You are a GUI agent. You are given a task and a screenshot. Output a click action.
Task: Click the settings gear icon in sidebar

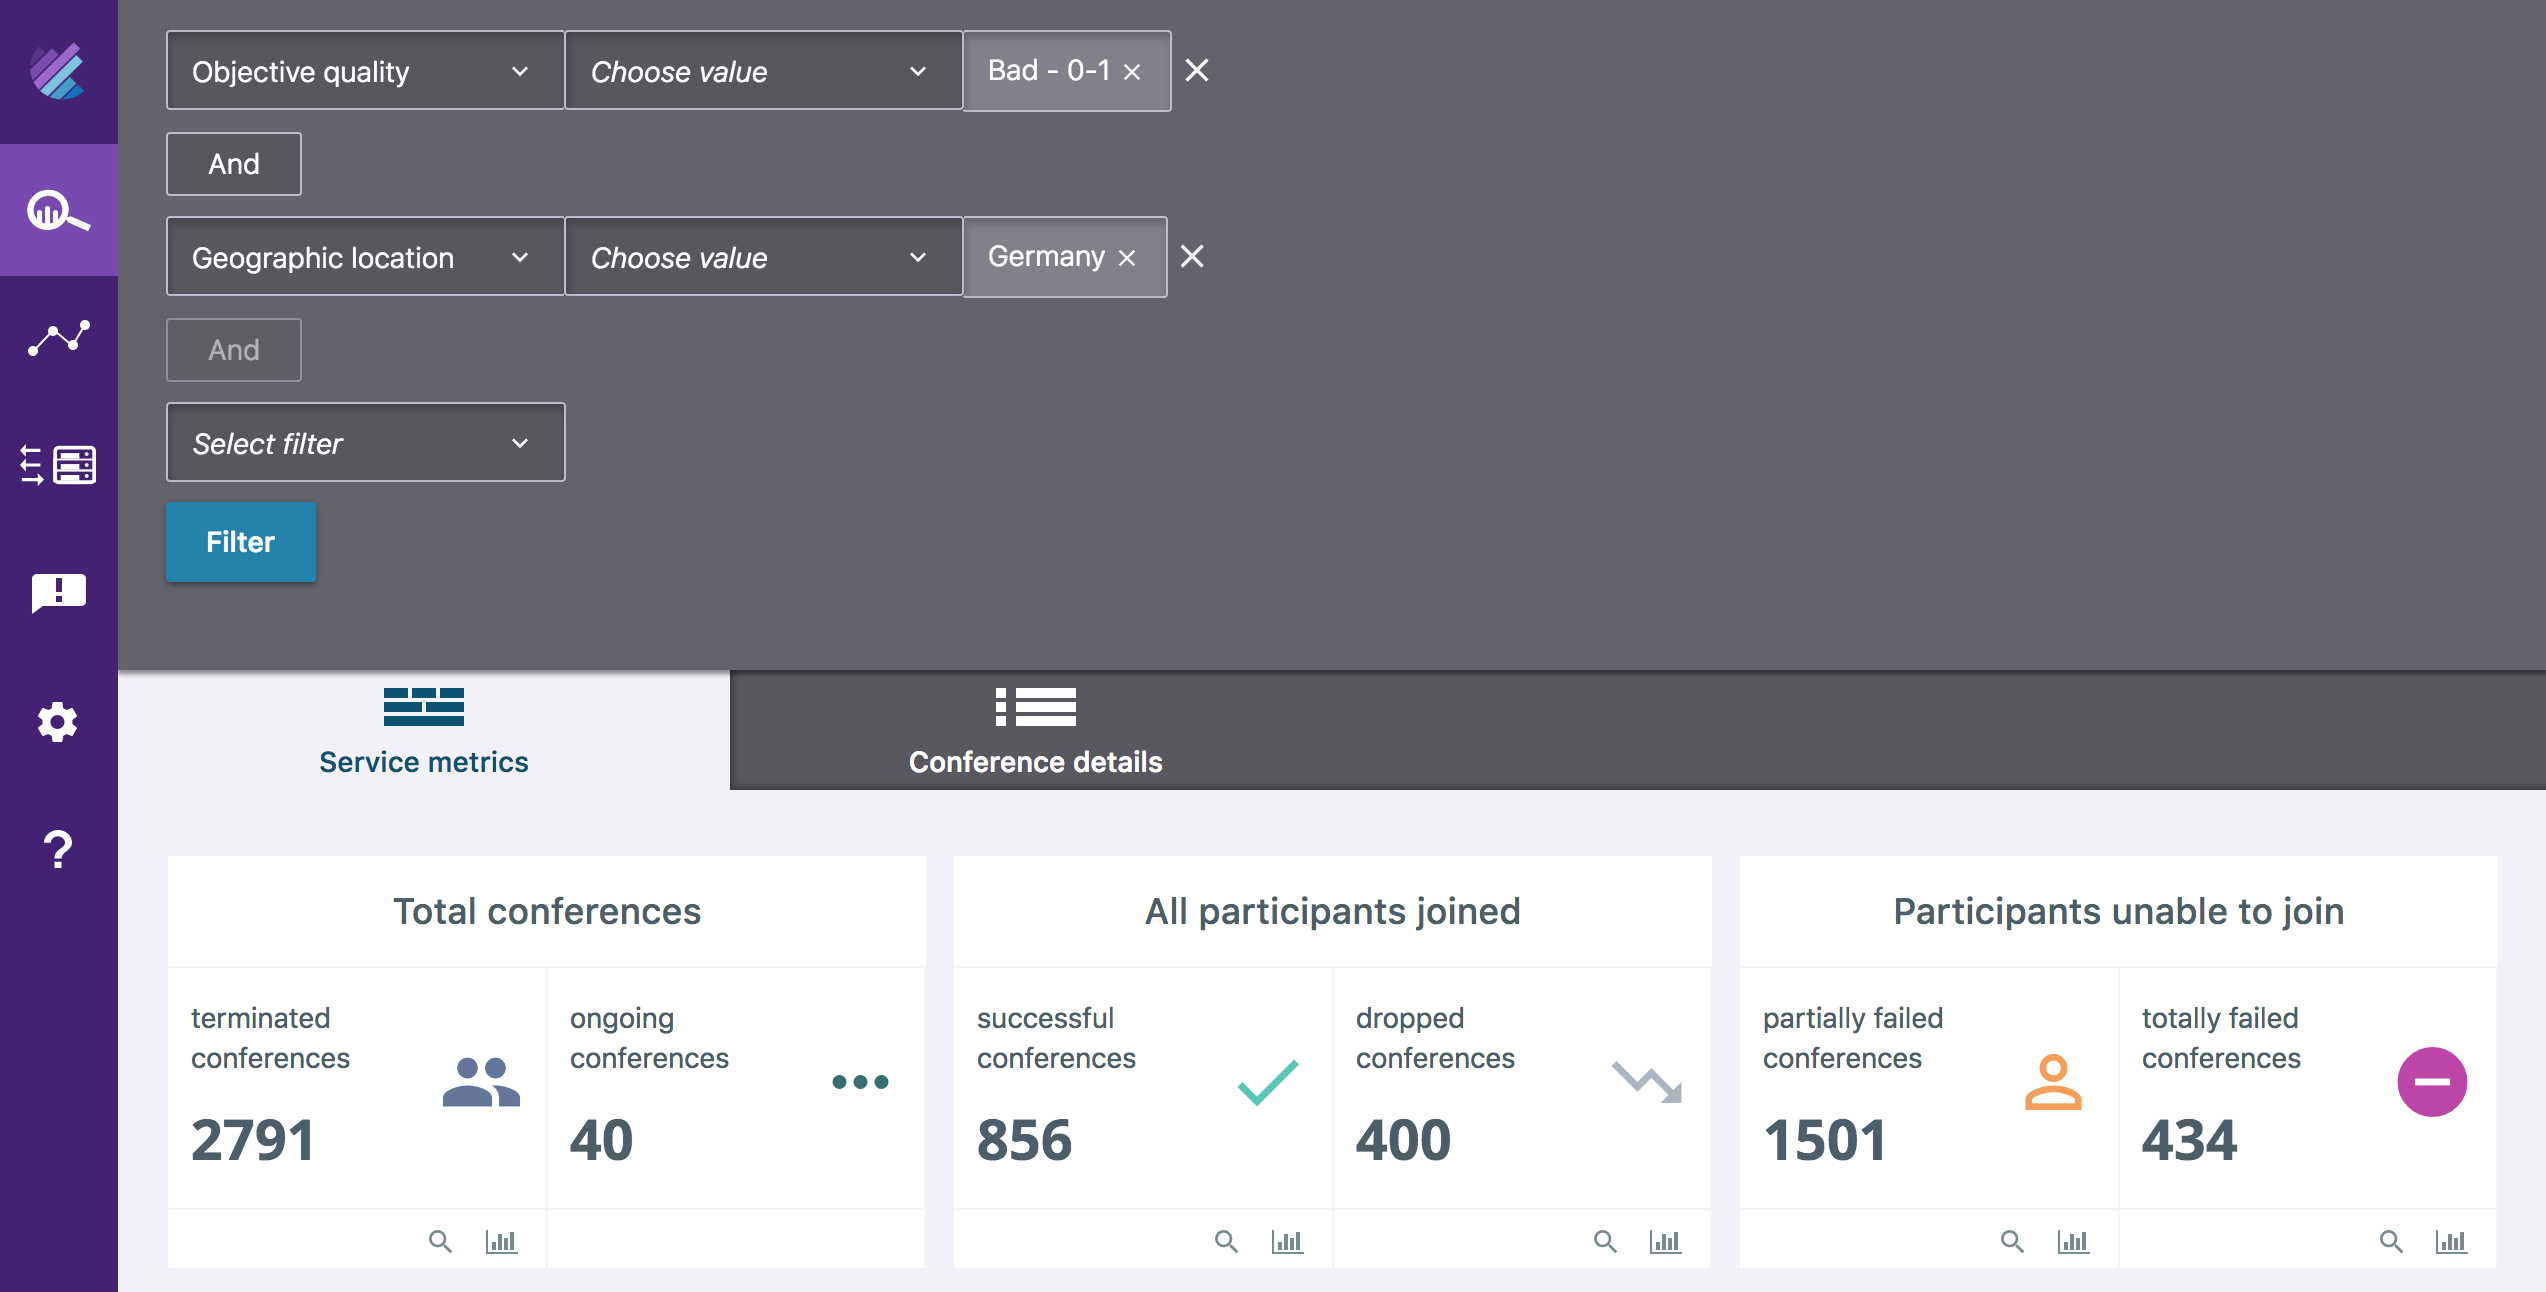58,720
